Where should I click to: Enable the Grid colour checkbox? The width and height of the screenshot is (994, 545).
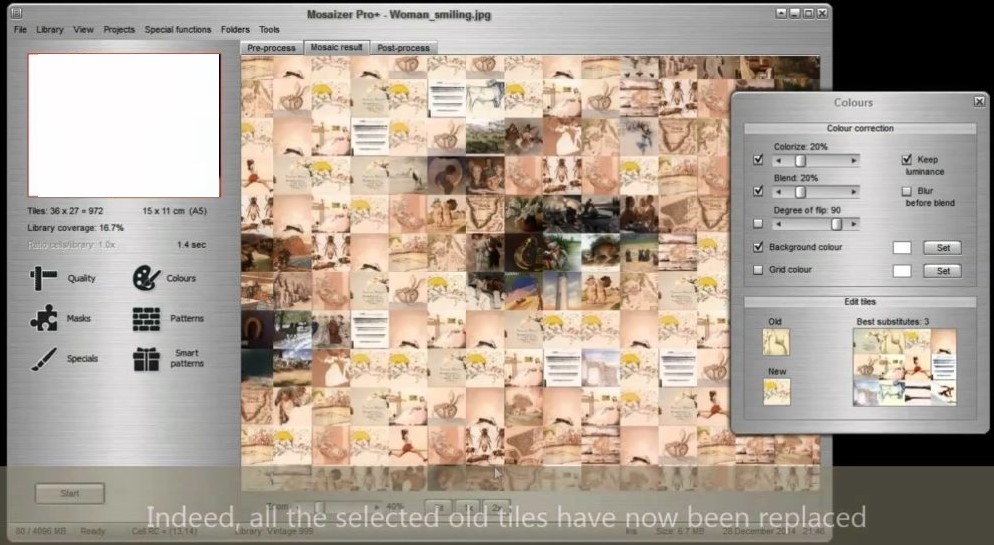tap(758, 270)
